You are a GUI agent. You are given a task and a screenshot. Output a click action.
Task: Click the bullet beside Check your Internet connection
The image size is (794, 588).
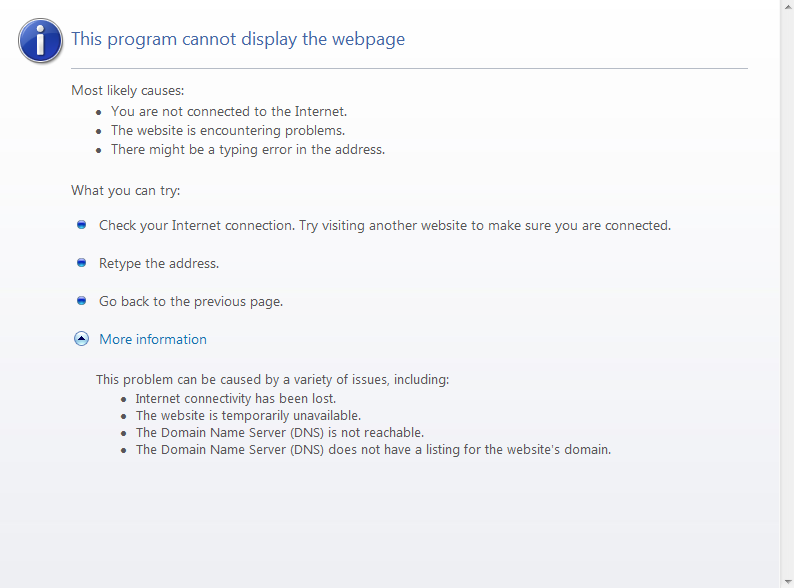tap(82, 225)
